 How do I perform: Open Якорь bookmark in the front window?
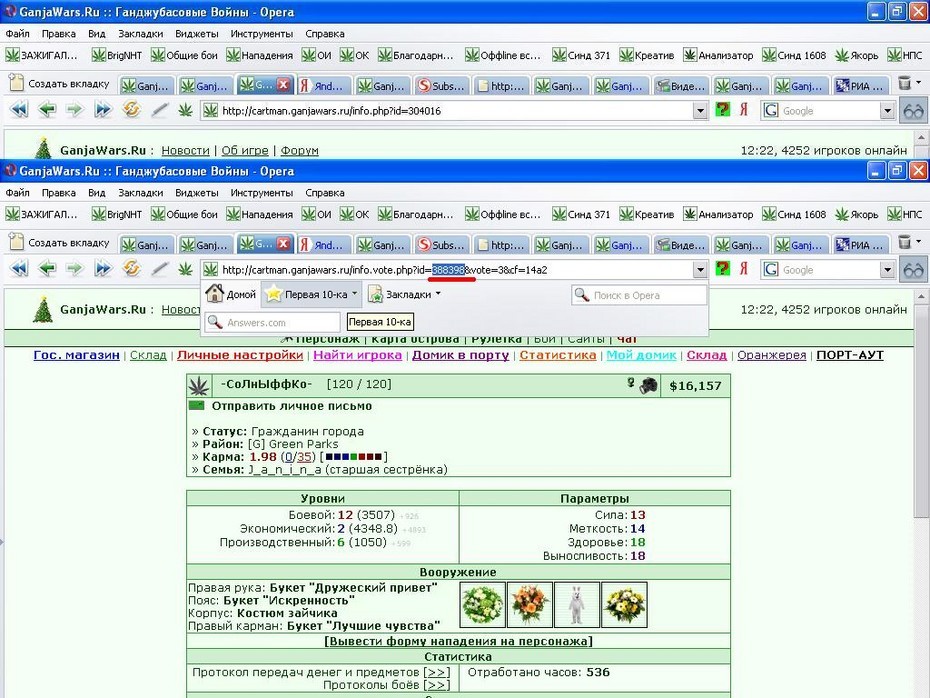click(x=857, y=214)
